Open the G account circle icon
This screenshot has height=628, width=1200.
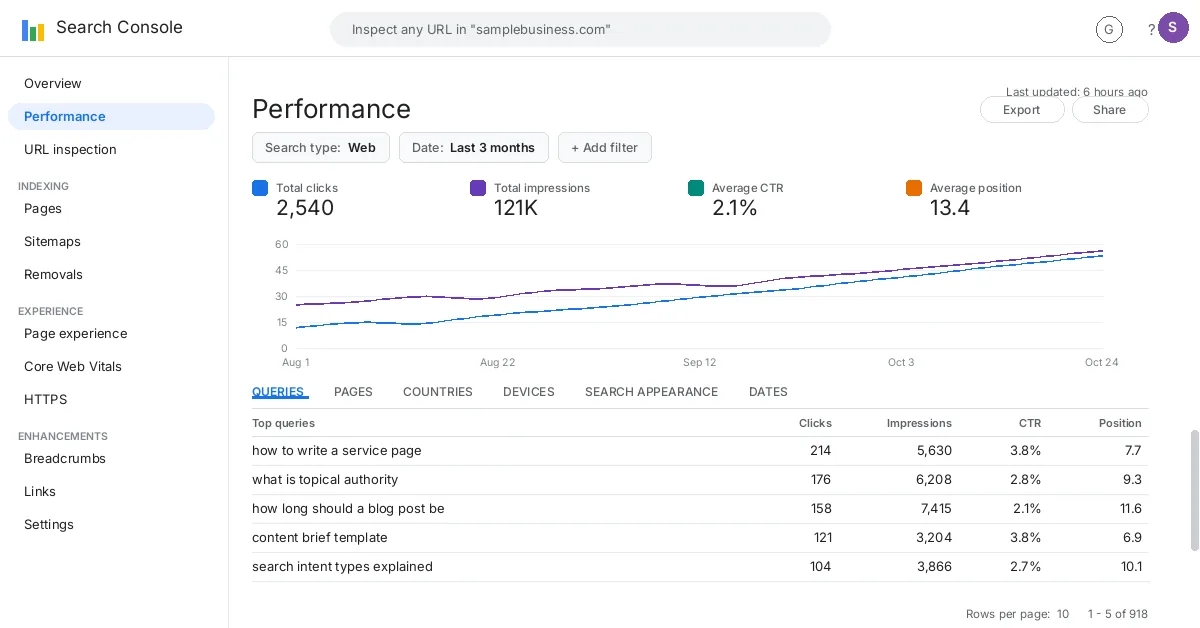tap(1109, 30)
